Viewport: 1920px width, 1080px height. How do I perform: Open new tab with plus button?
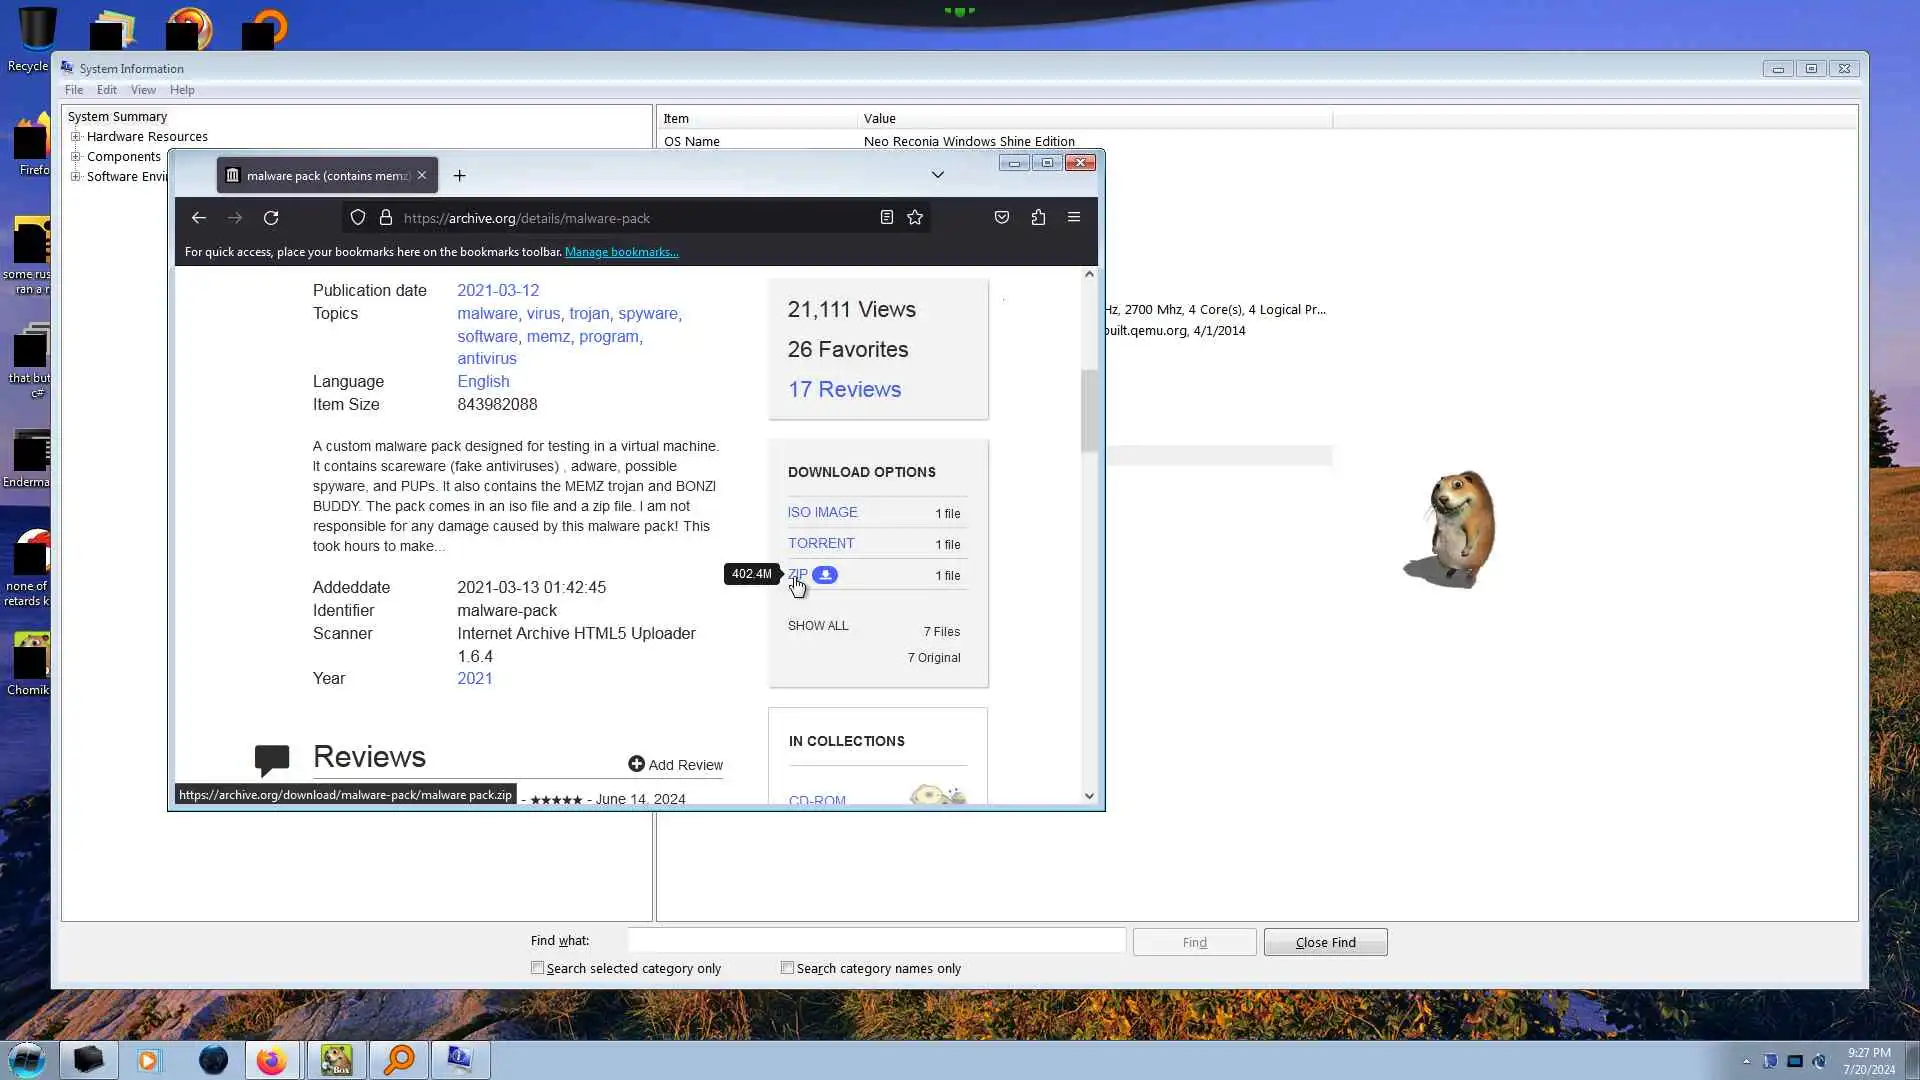coord(459,176)
